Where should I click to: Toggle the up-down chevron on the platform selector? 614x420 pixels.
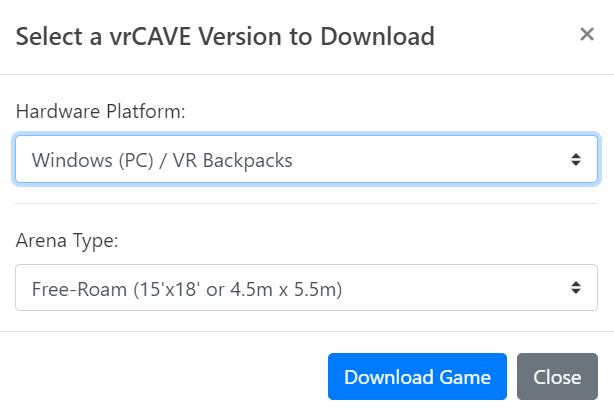[576, 159]
